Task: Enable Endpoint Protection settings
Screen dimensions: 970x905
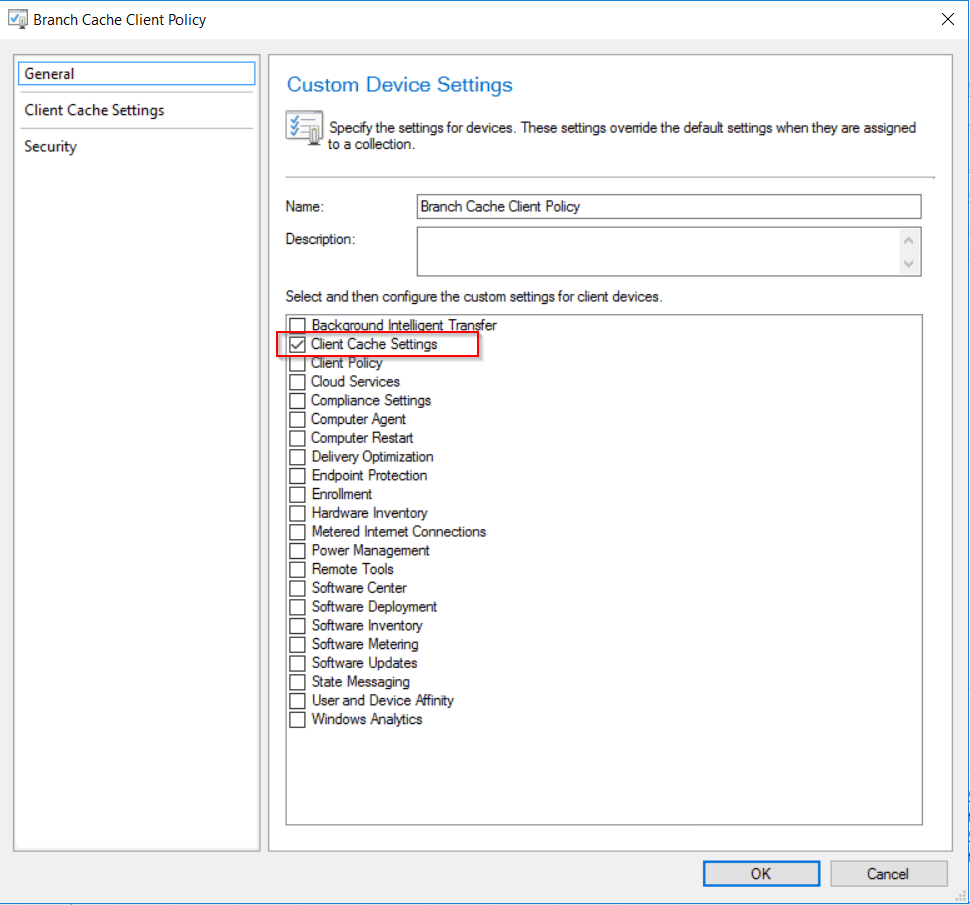Action: tap(297, 475)
